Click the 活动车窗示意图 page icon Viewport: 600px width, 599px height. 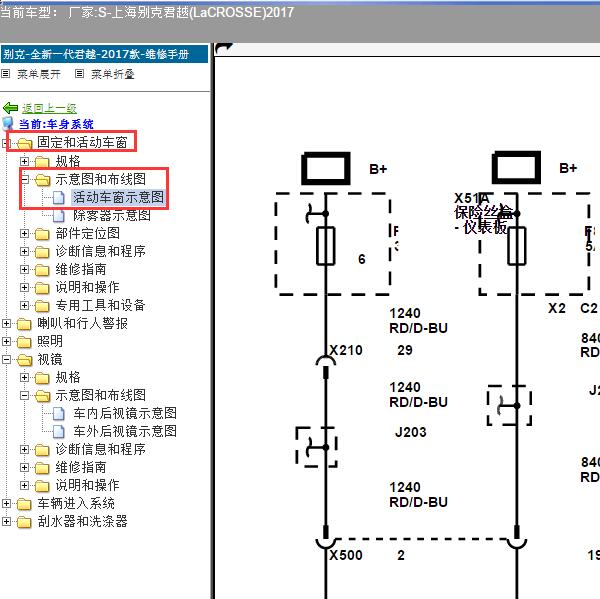(x=59, y=197)
